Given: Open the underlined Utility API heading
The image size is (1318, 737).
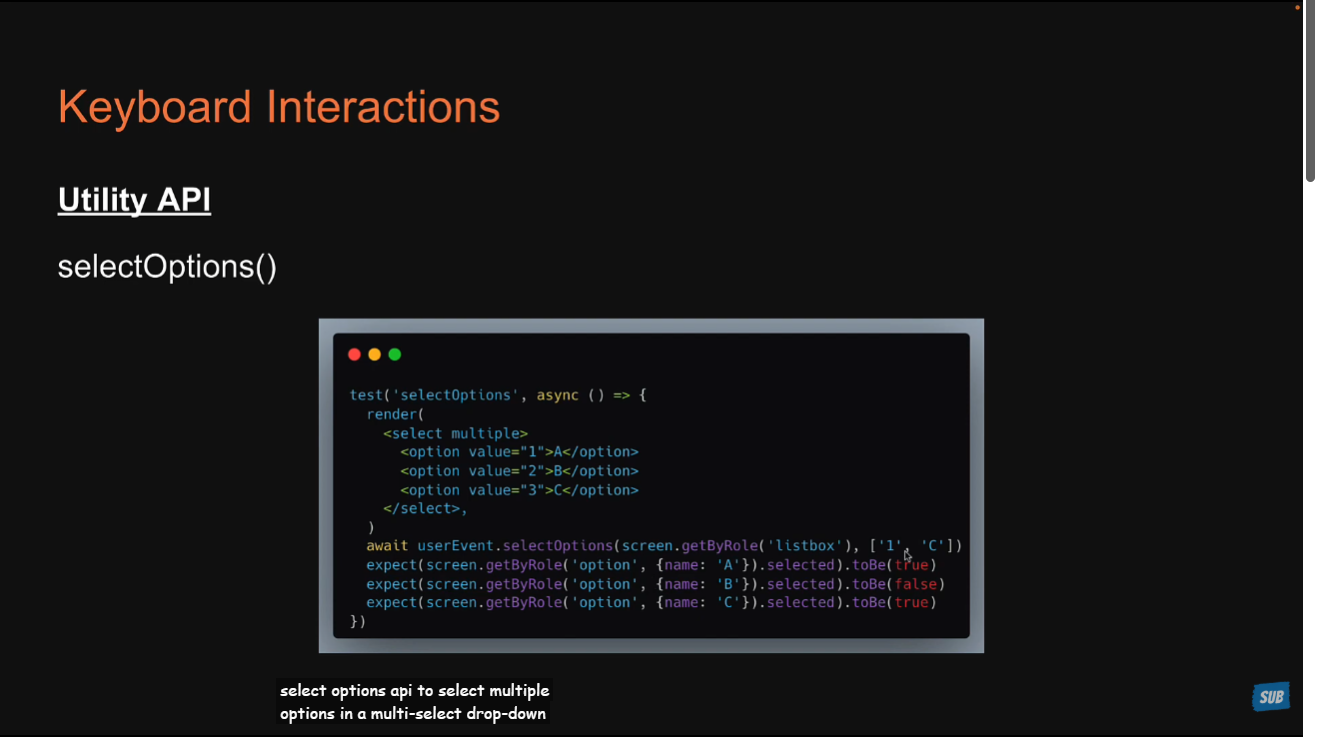Looking at the screenshot, I should tap(134, 200).
